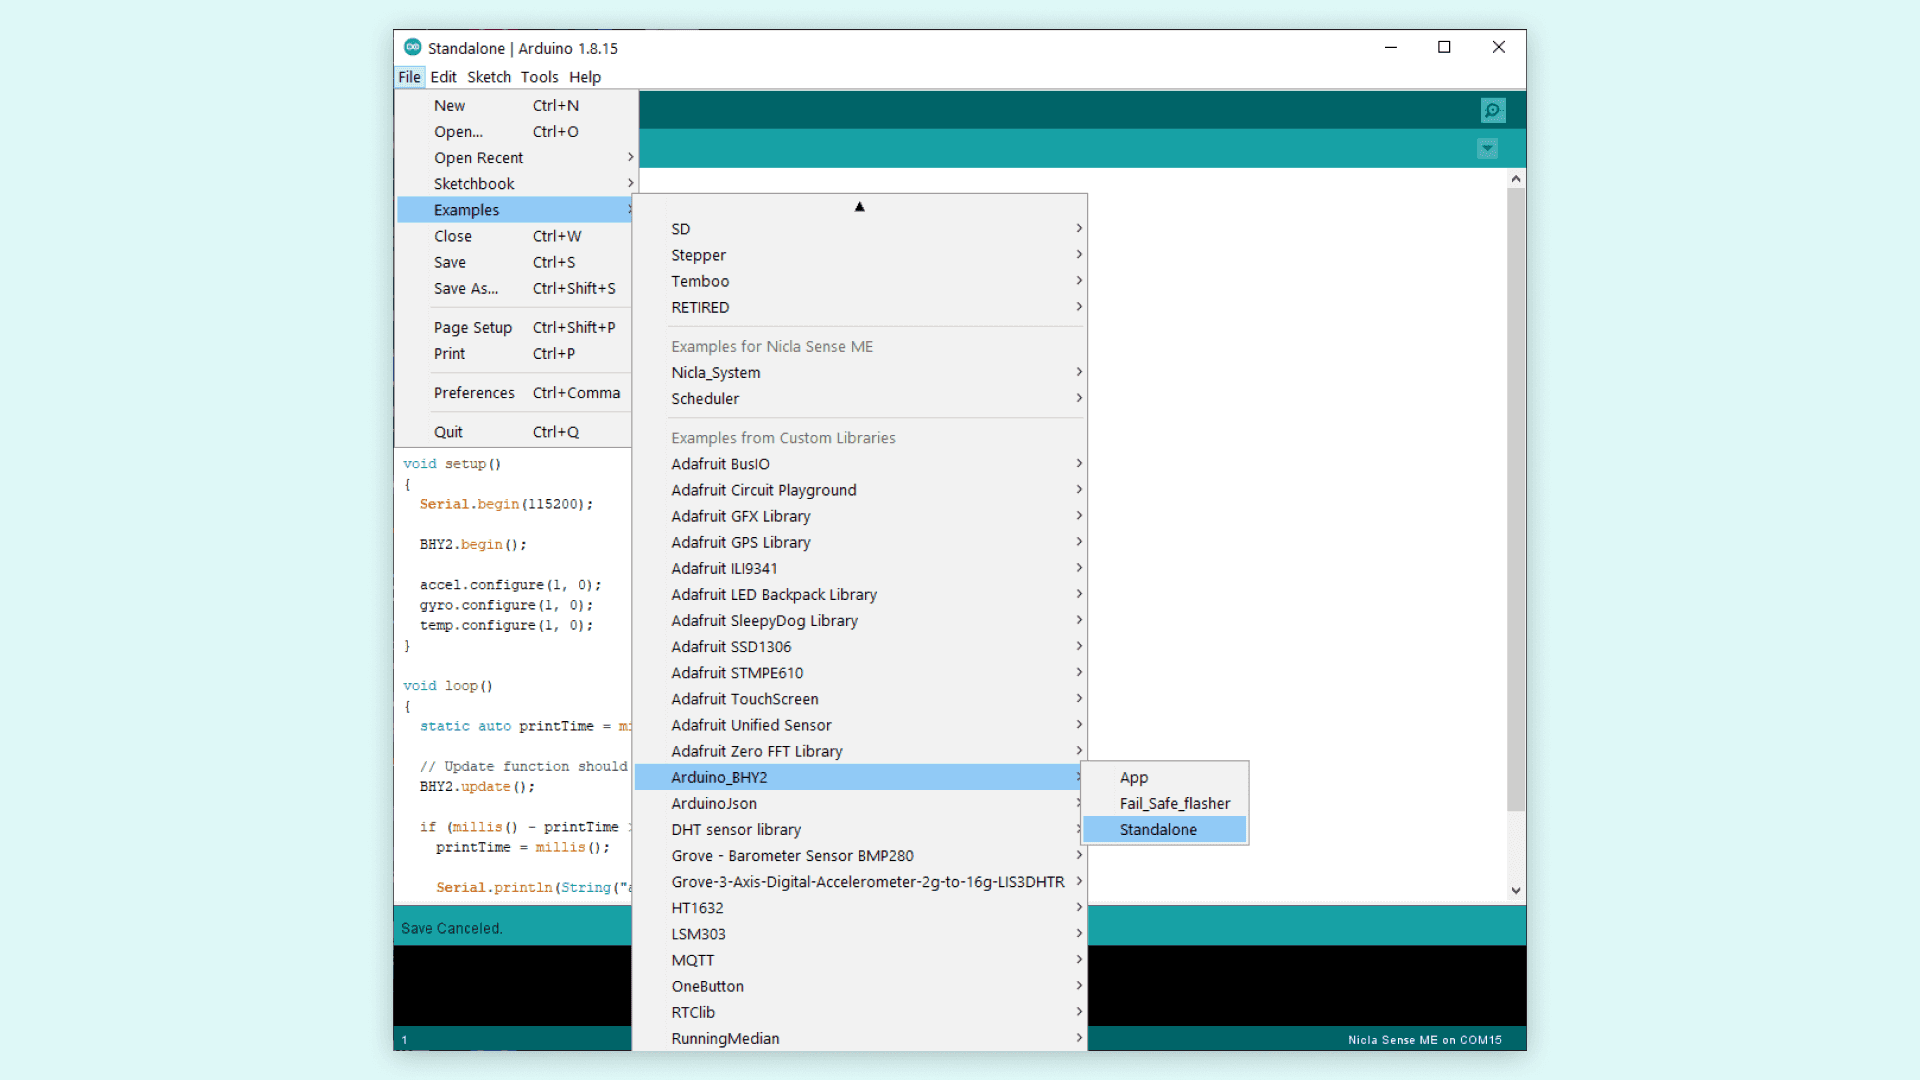Click the tab dropdown arrow icon
Screen dimensions: 1920x1080
coord(1487,149)
